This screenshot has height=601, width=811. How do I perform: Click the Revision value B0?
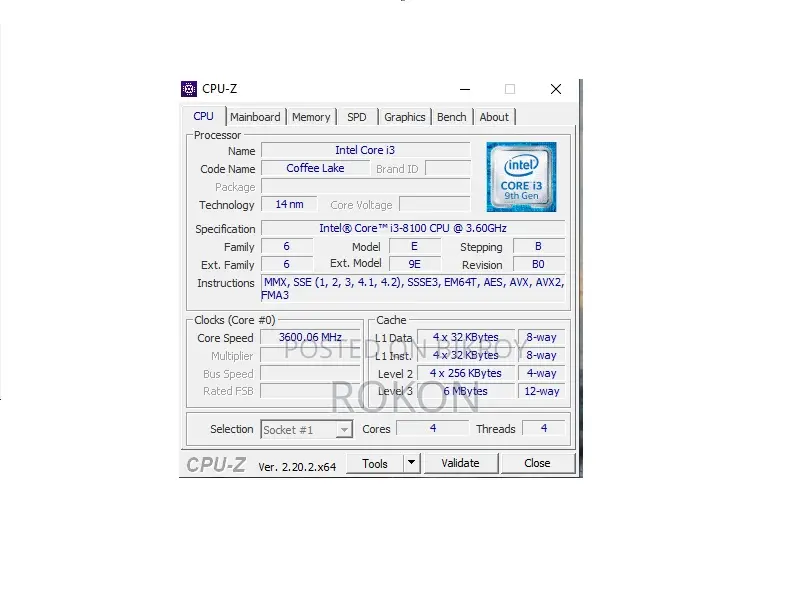(x=538, y=264)
